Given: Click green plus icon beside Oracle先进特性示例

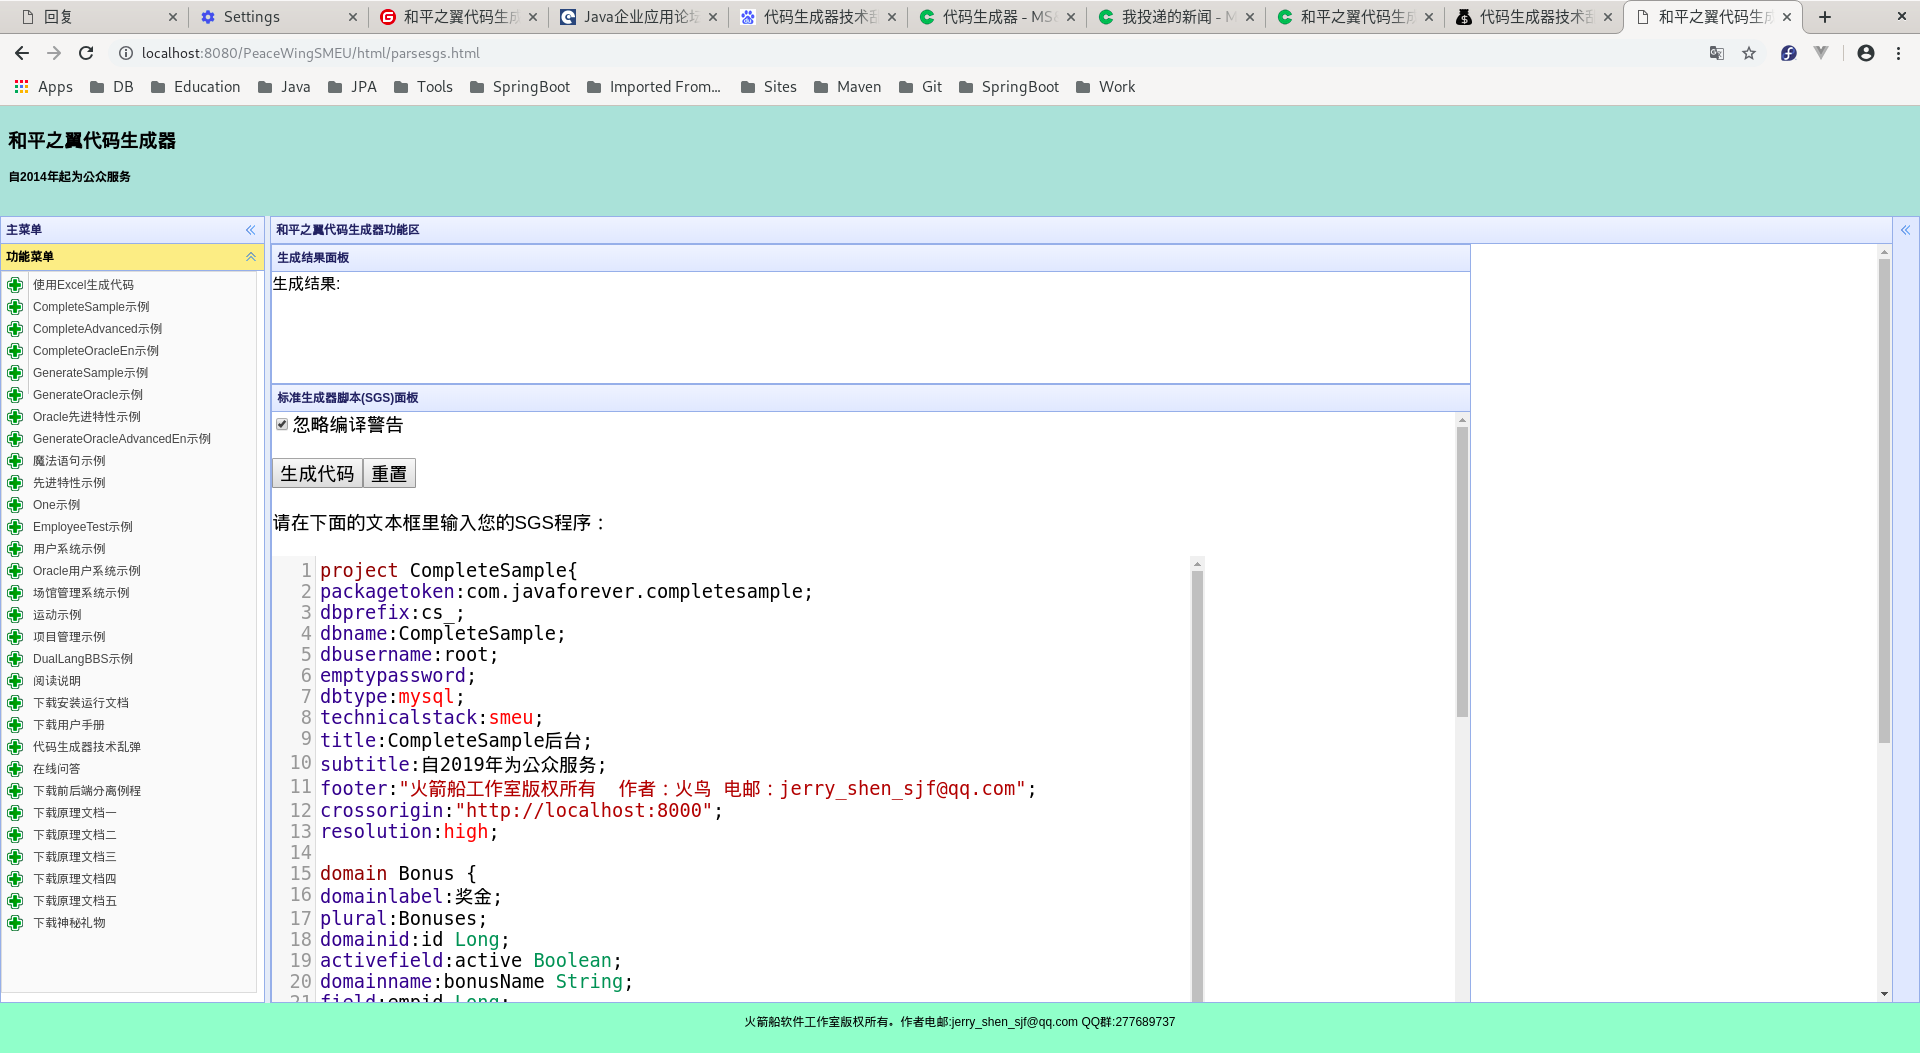Looking at the screenshot, I should 15,417.
